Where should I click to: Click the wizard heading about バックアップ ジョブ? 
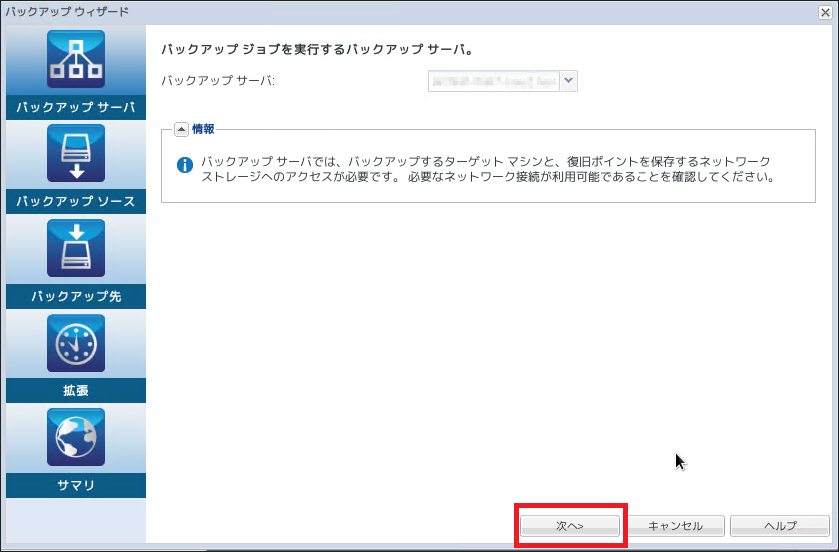coord(317,50)
